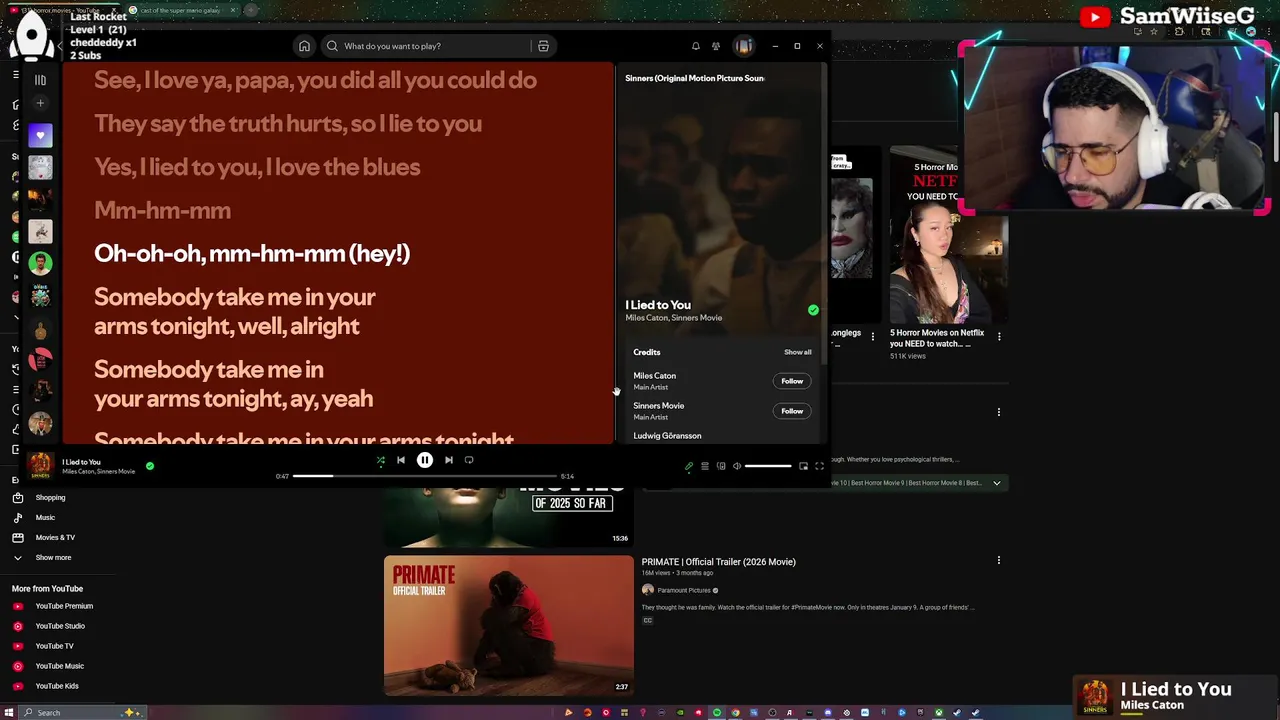Jump to lyric 'Yes, I lied to you'

(x=257, y=167)
